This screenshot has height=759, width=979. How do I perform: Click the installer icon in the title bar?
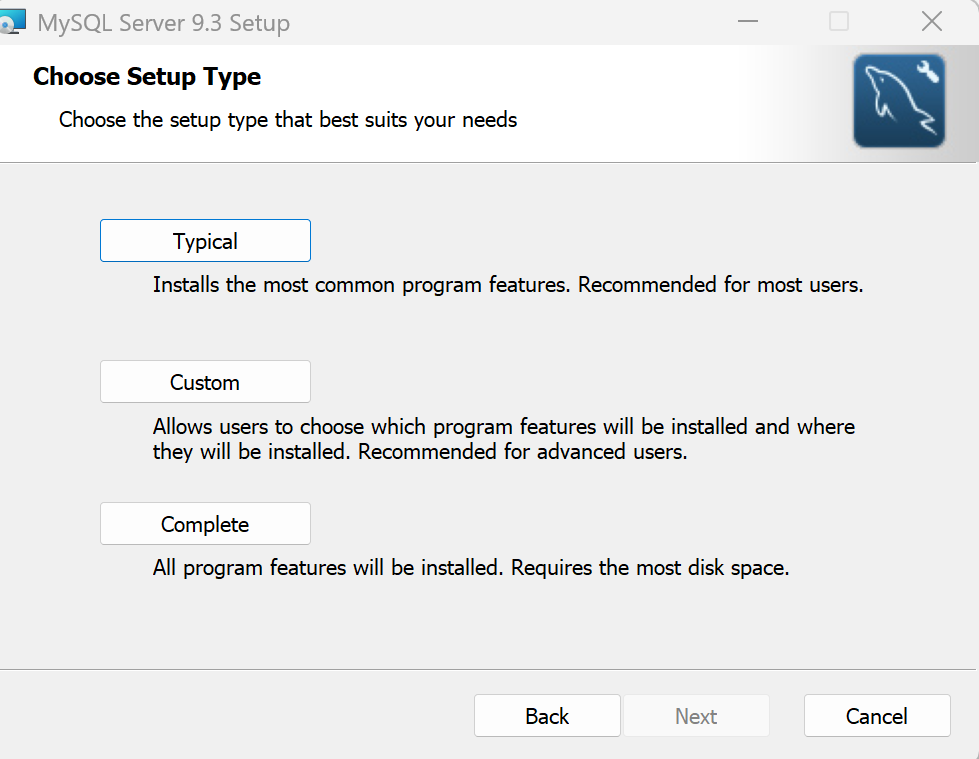(12, 21)
